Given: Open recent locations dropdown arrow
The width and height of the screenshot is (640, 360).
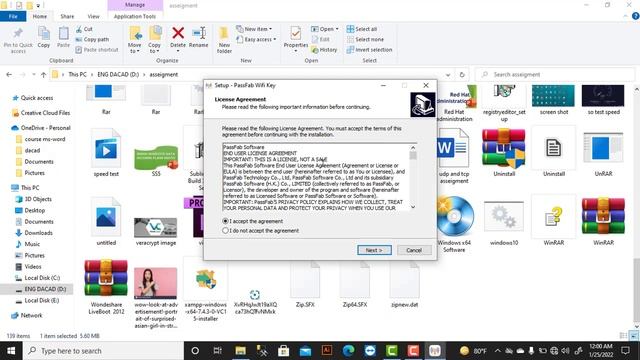Looking at the screenshot, I should pyautogui.click(x=33, y=75).
